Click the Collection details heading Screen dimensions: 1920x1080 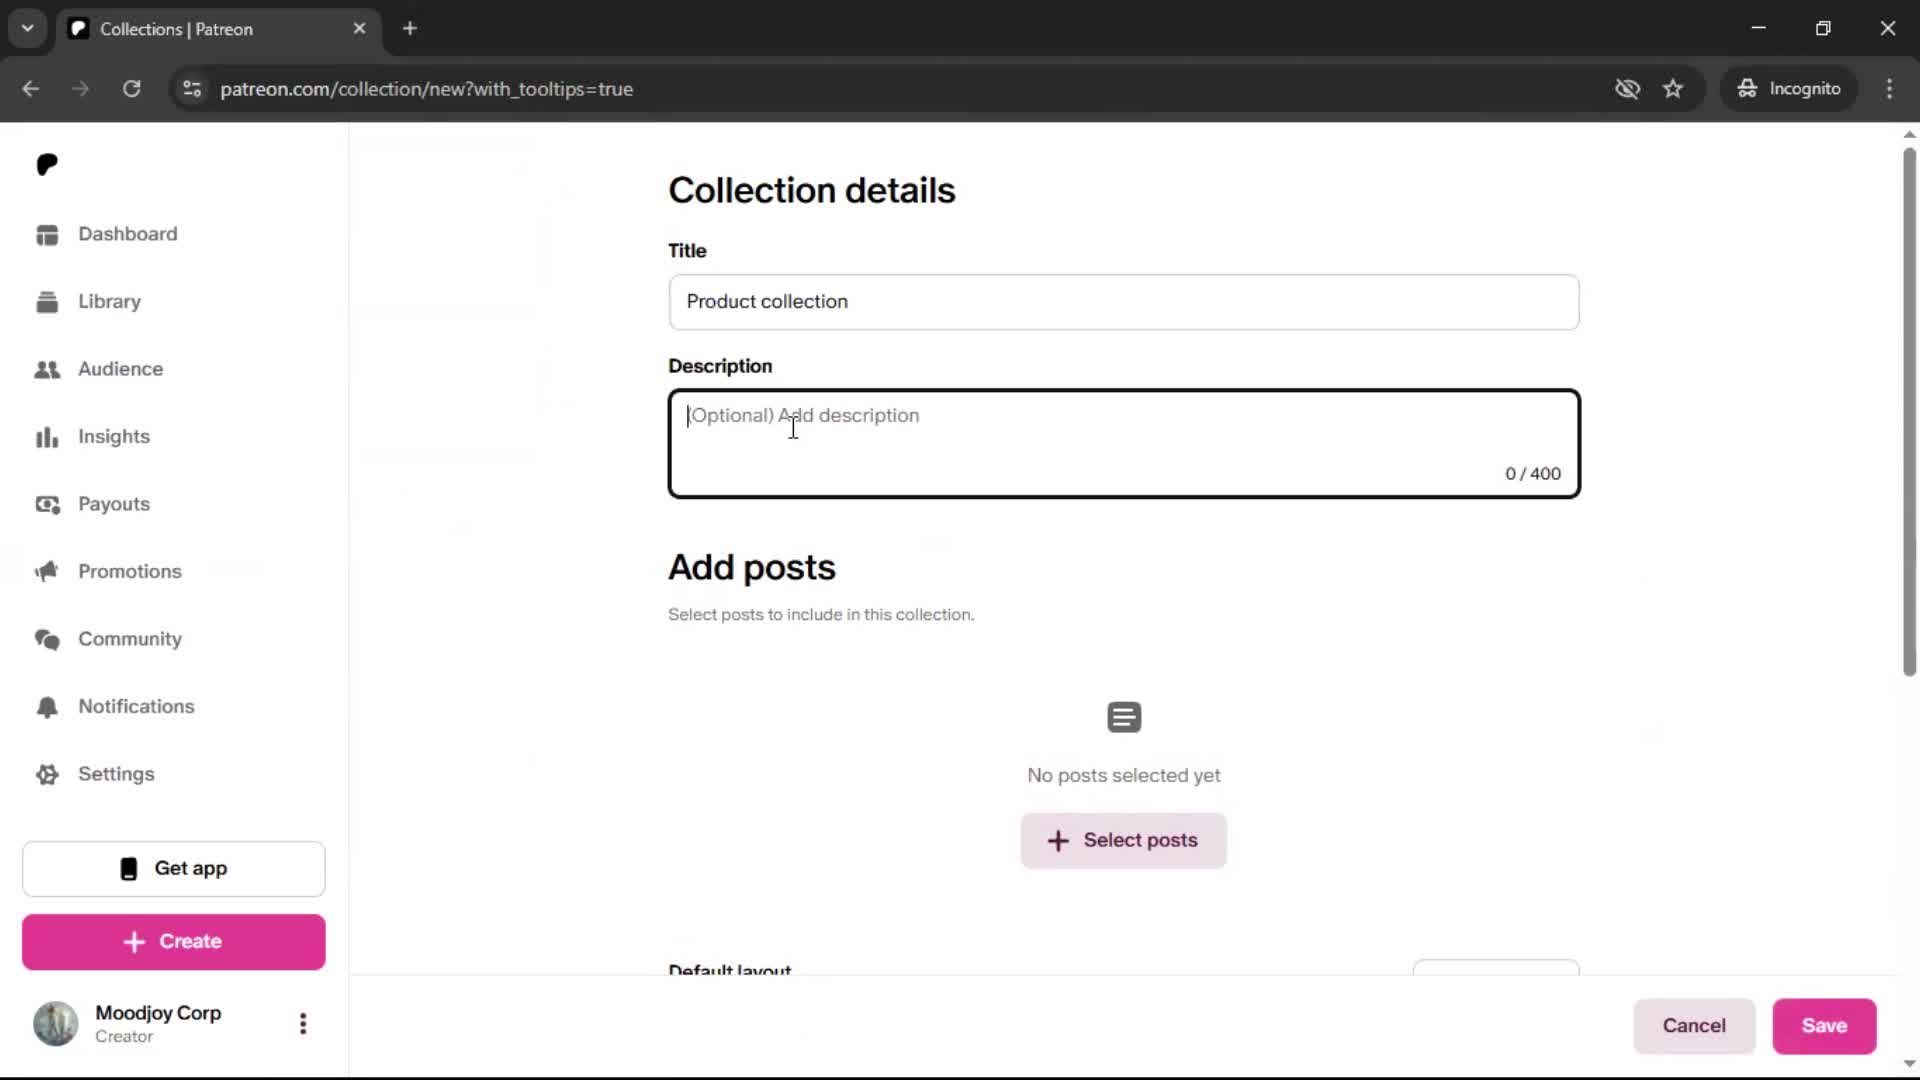812,190
